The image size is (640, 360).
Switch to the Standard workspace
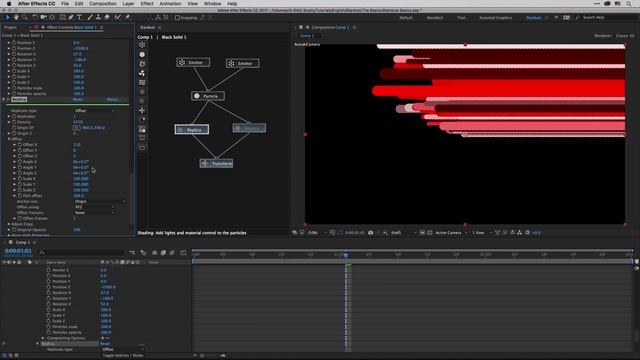tap(434, 18)
